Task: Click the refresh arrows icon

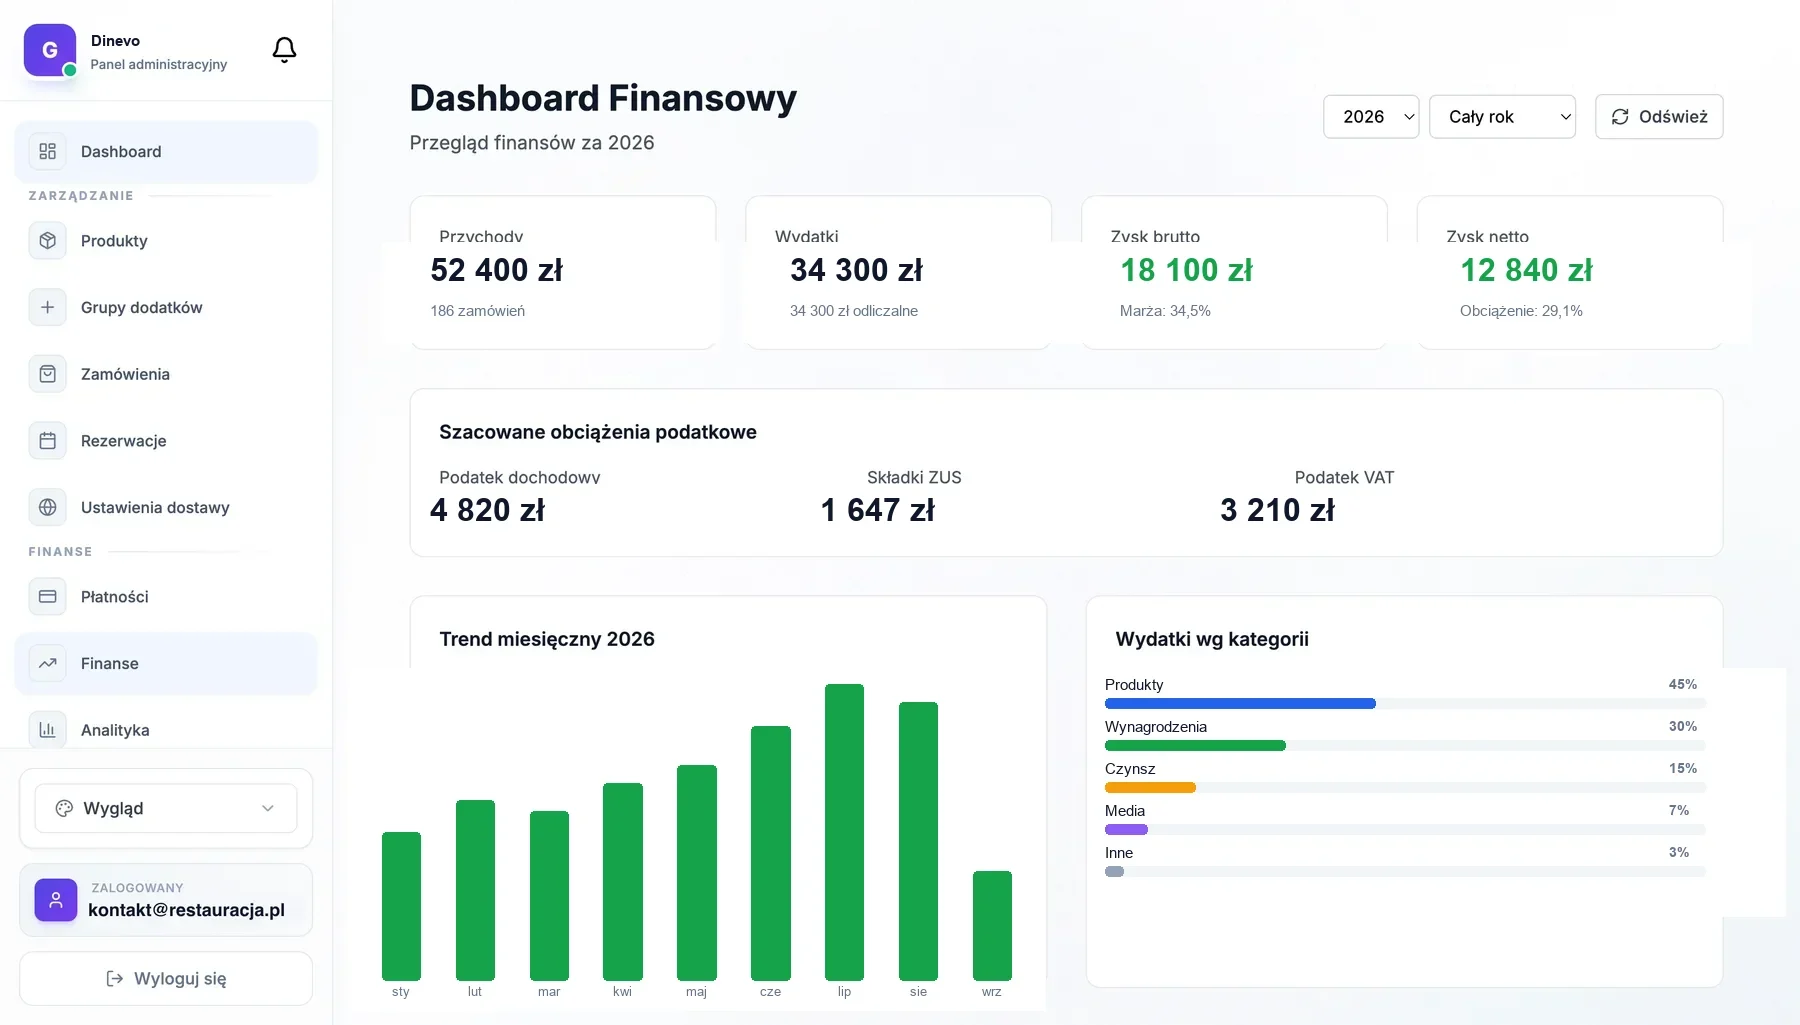Action: click(x=1620, y=117)
